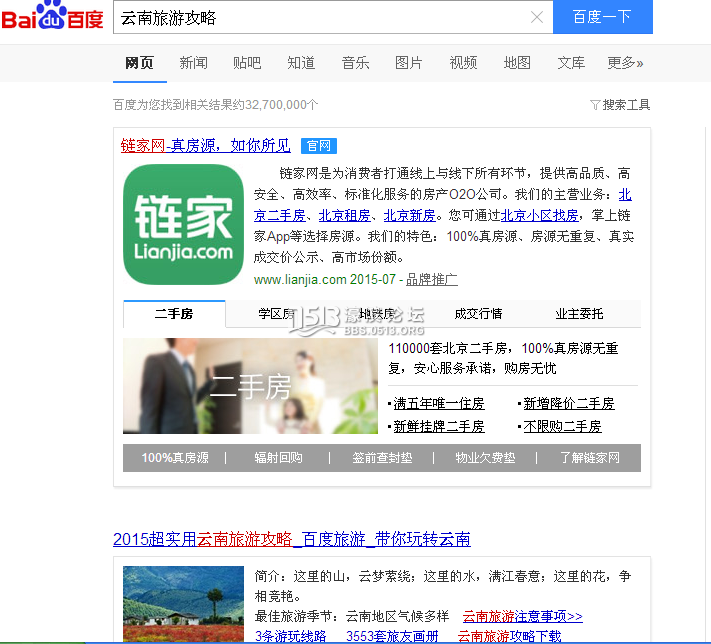Switch to the 新闻 tab
Screen dimensions: 711x644
click(x=194, y=63)
